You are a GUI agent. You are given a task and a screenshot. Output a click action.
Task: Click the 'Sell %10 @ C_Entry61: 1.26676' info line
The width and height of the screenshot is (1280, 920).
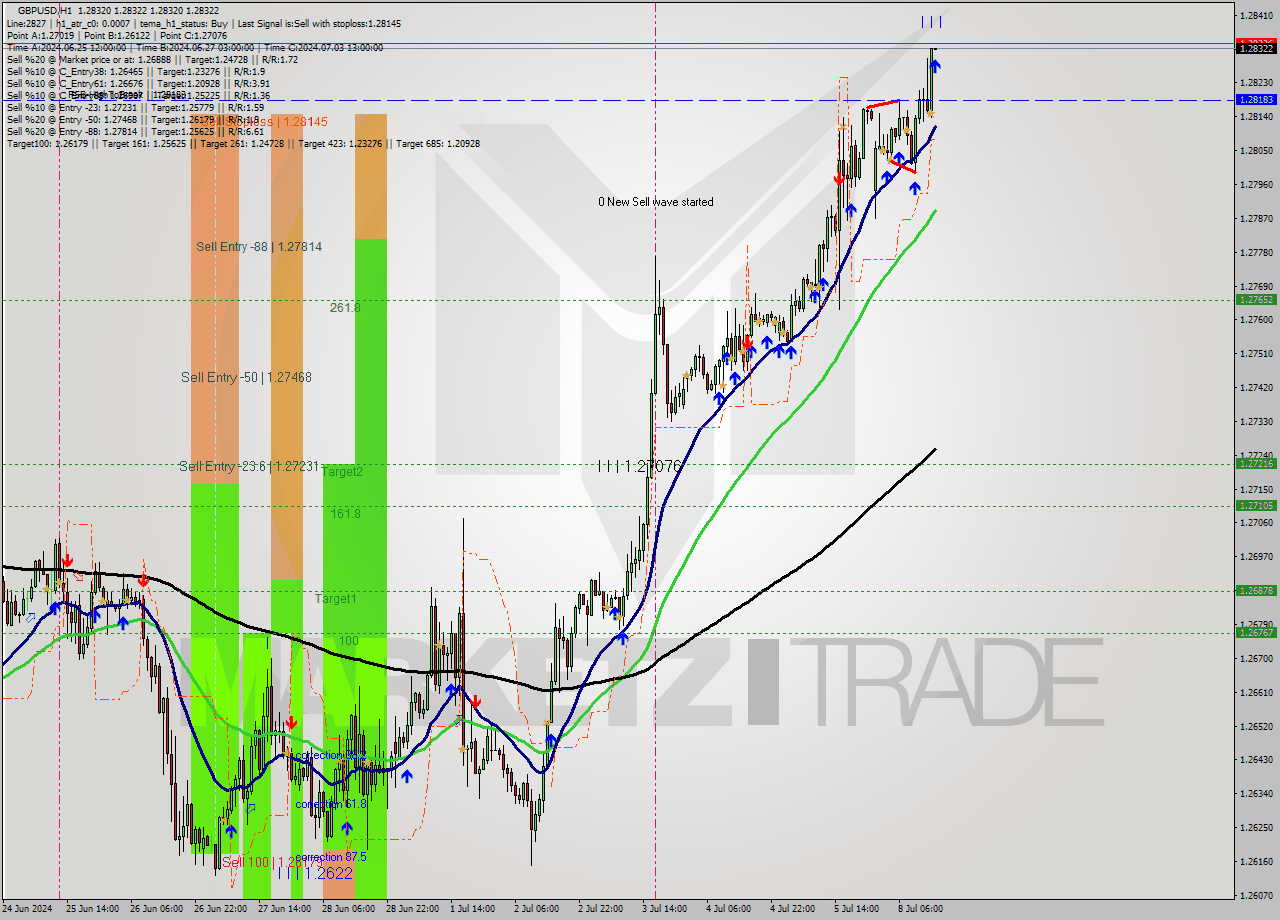(136, 83)
